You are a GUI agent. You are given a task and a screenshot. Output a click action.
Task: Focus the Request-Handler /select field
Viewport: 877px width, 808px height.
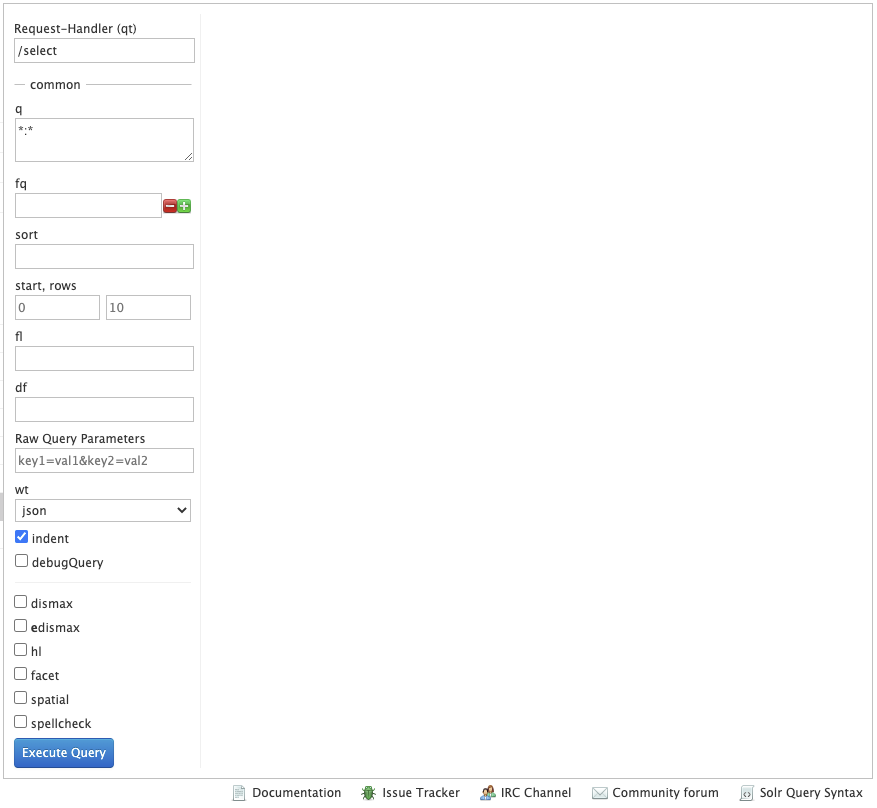pos(105,51)
